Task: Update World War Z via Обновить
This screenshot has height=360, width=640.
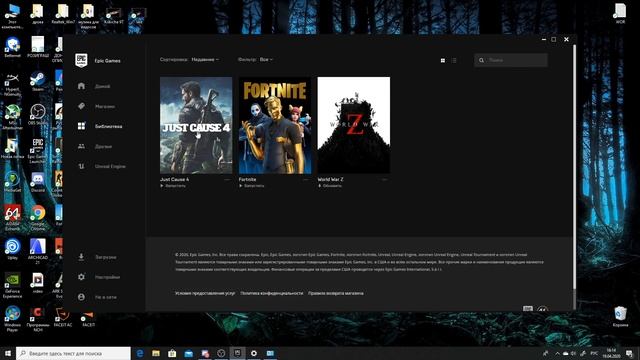Action: pyautogui.click(x=330, y=186)
